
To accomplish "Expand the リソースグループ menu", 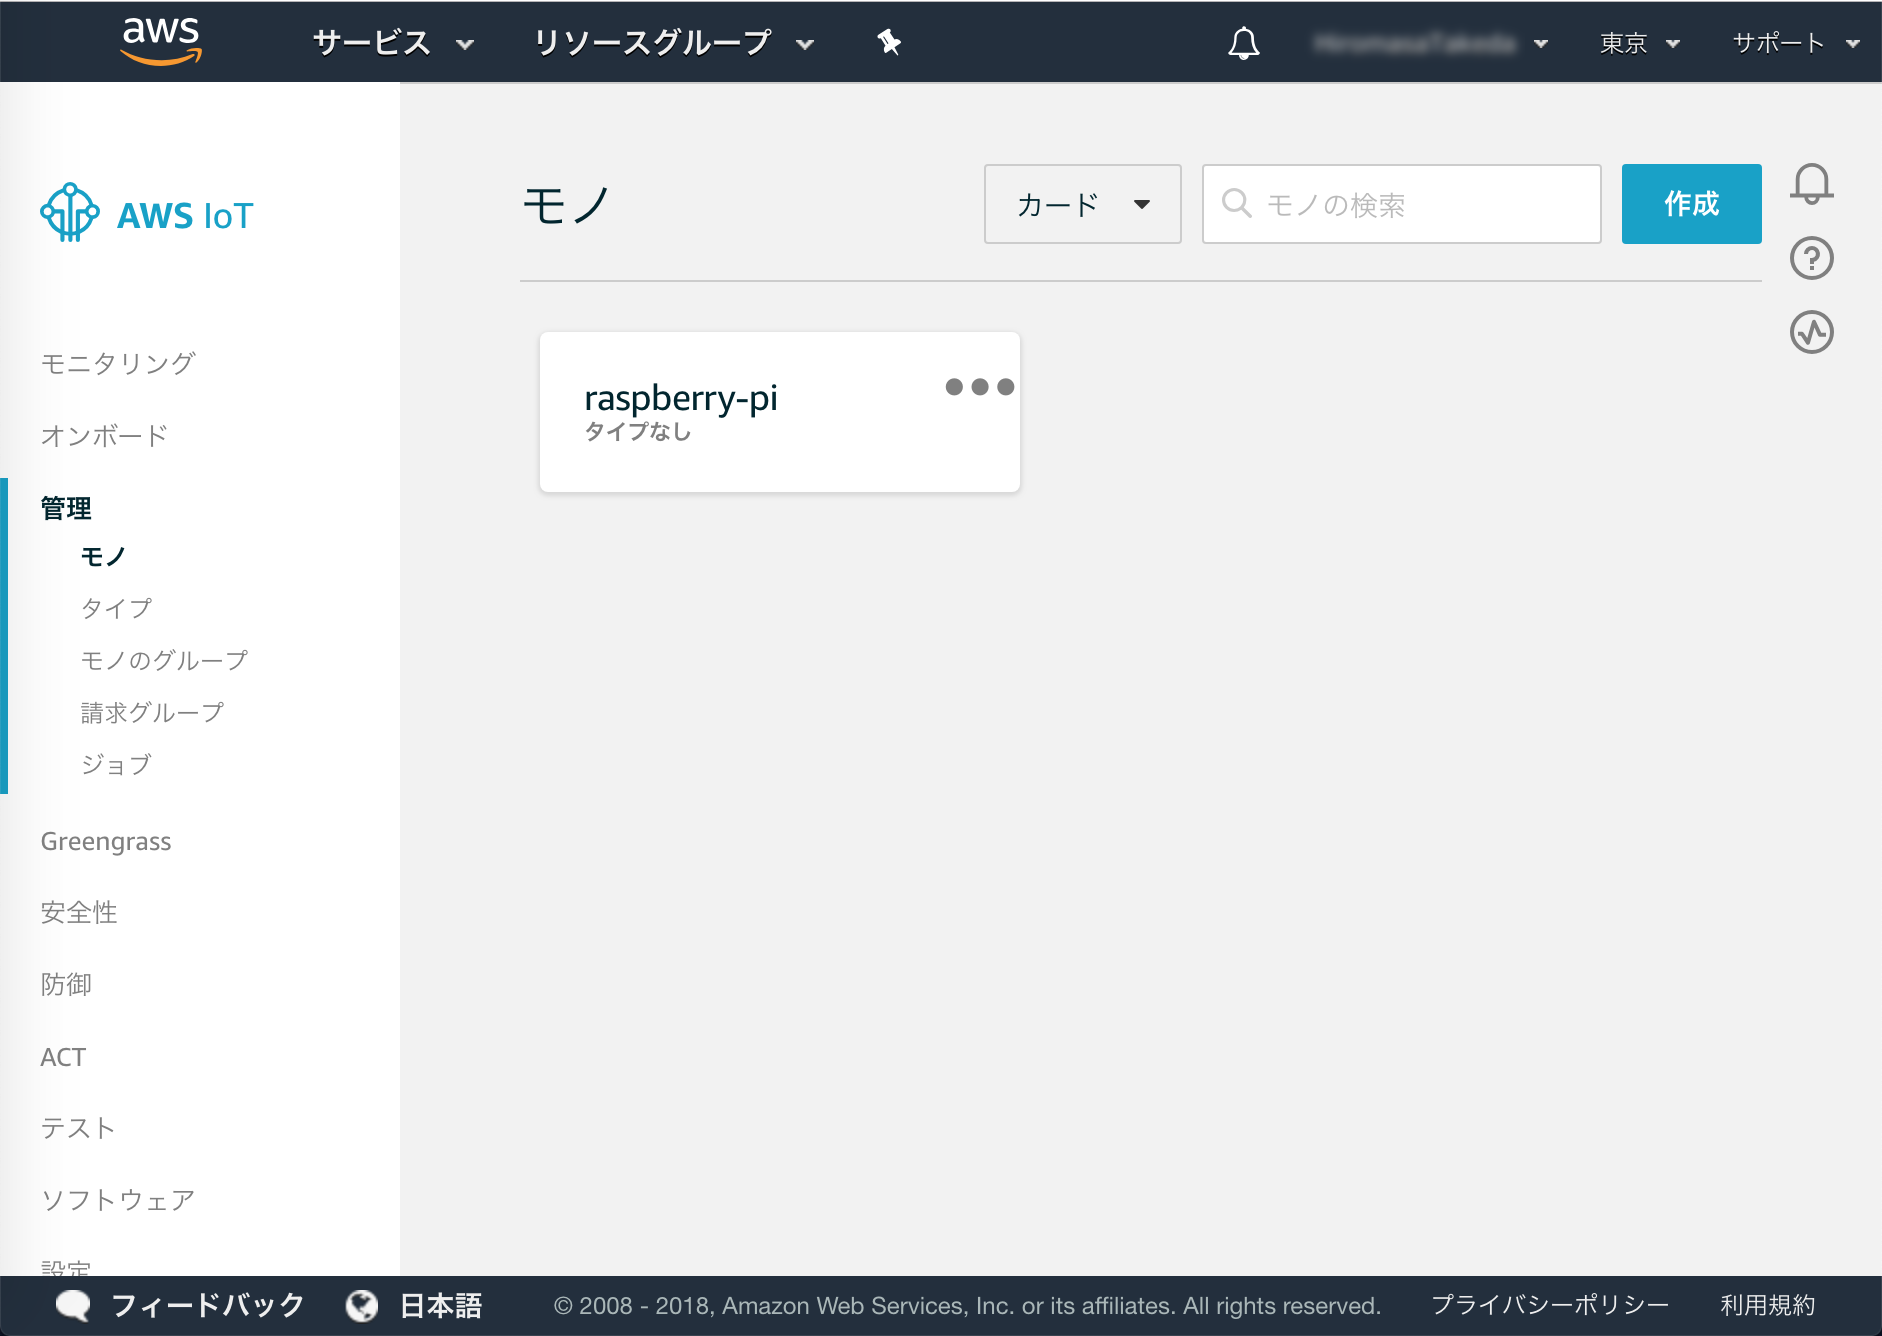I will pos(674,43).
